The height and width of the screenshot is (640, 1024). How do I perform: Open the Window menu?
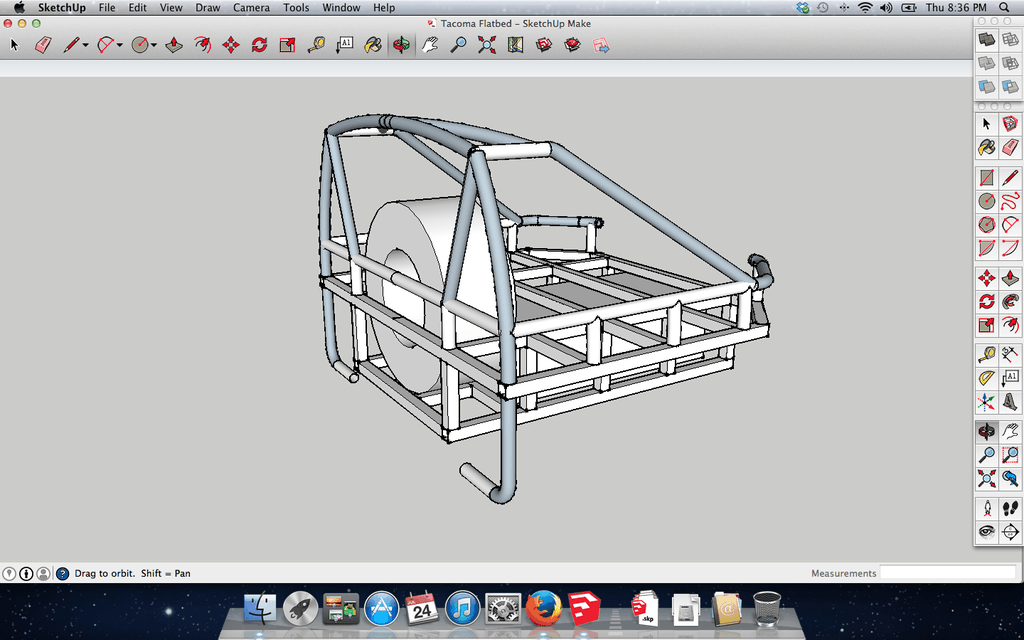click(341, 8)
